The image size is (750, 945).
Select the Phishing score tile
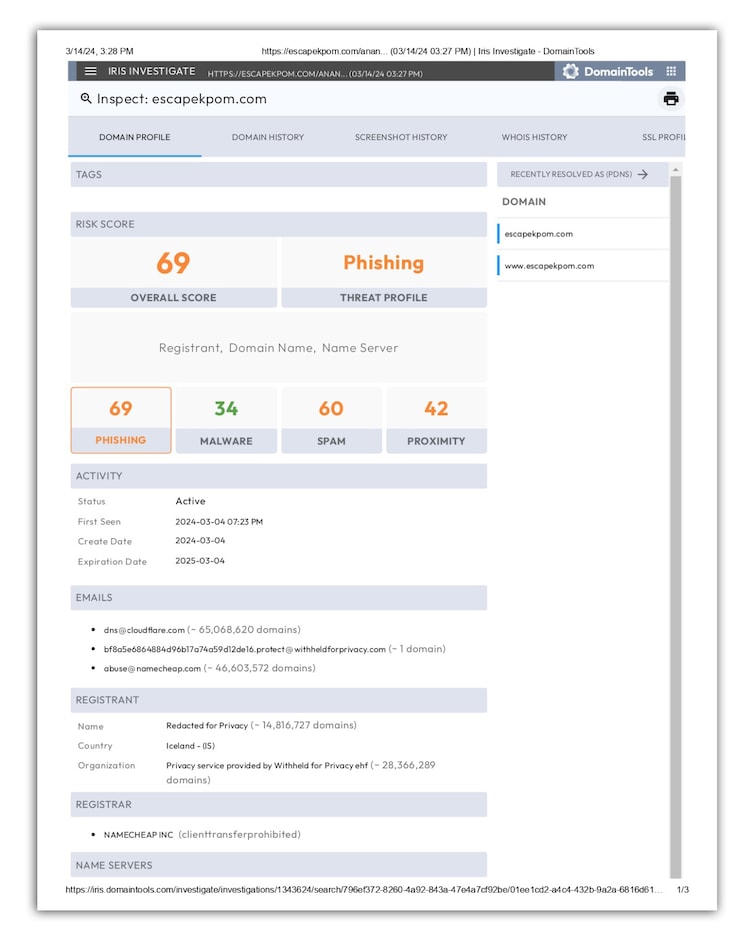click(x=121, y=420)
